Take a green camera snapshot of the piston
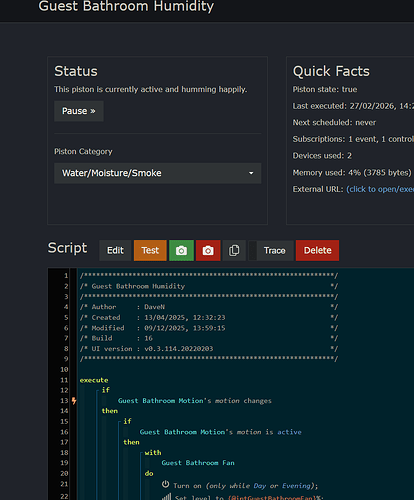Viewport: 414px width, 500px height. [x=181, y=250]
